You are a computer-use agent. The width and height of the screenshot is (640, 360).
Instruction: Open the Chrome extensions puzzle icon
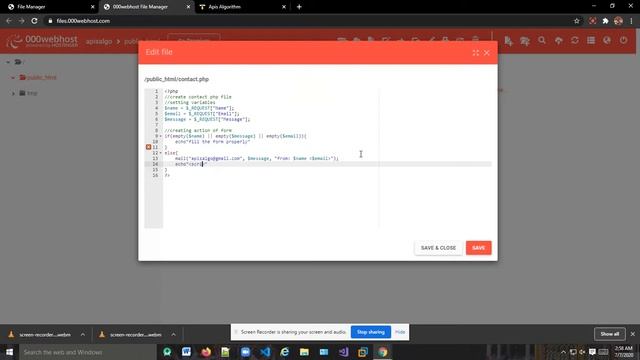605,21
